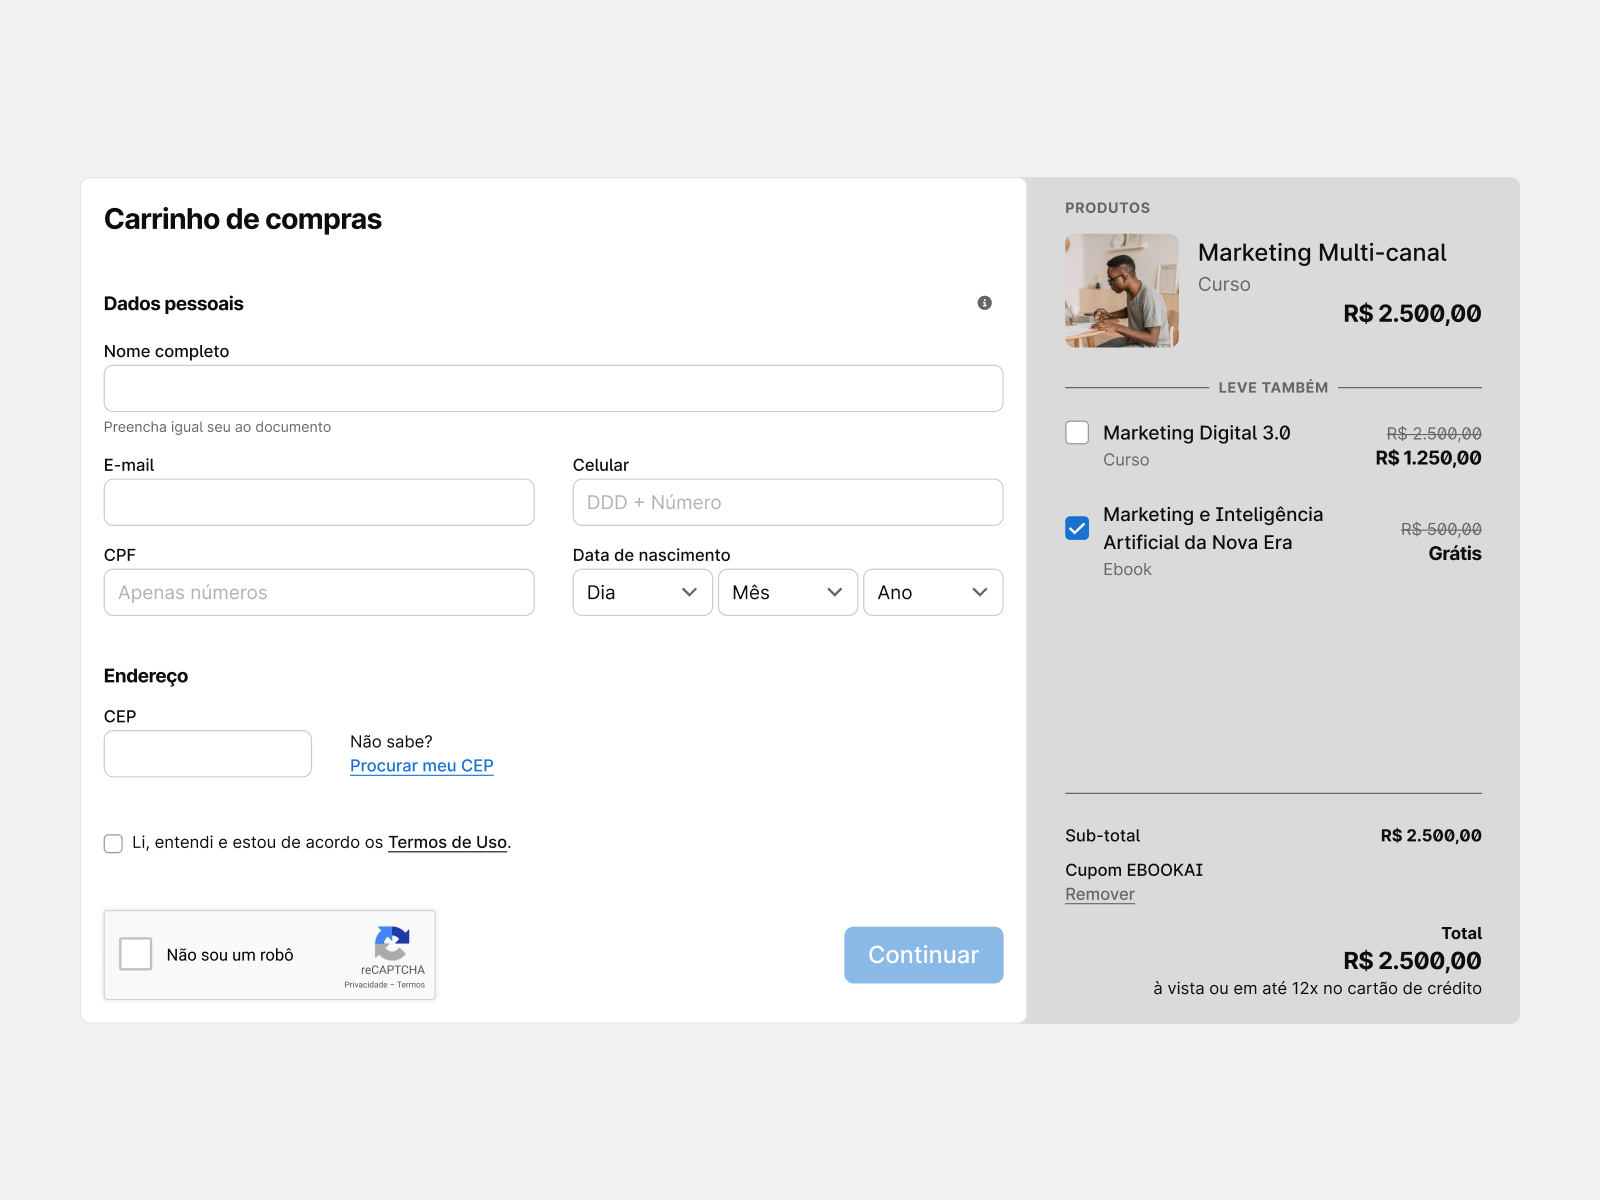Open the Termos de Uso link
The width and height of the screenshot is (1600, 1200).
[x=447, y=842]
